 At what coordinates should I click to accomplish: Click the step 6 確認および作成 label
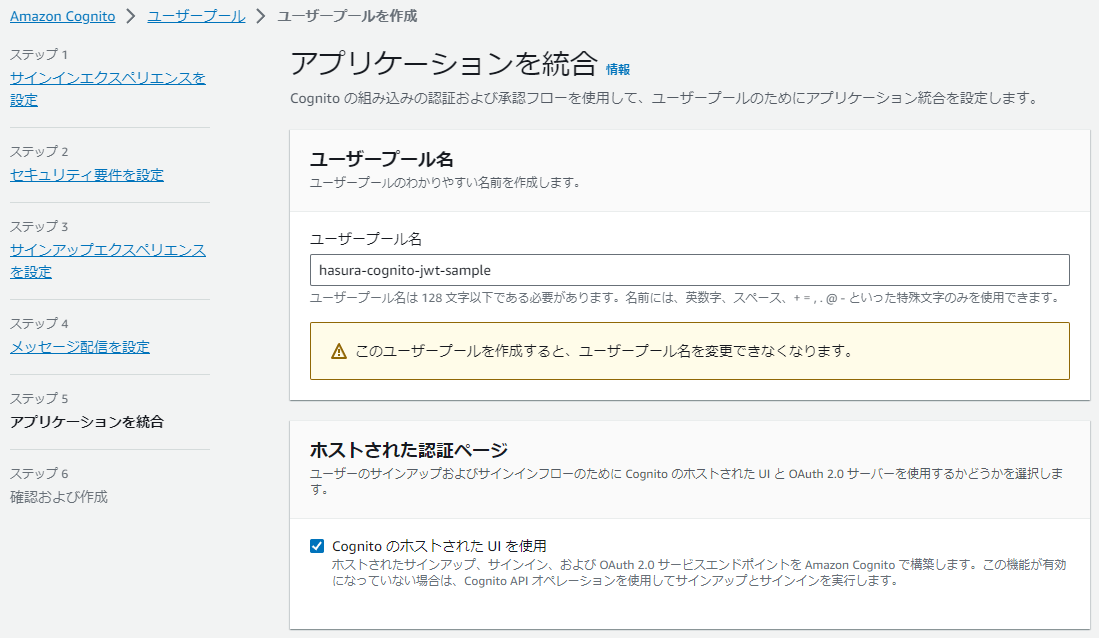[59, 497]
